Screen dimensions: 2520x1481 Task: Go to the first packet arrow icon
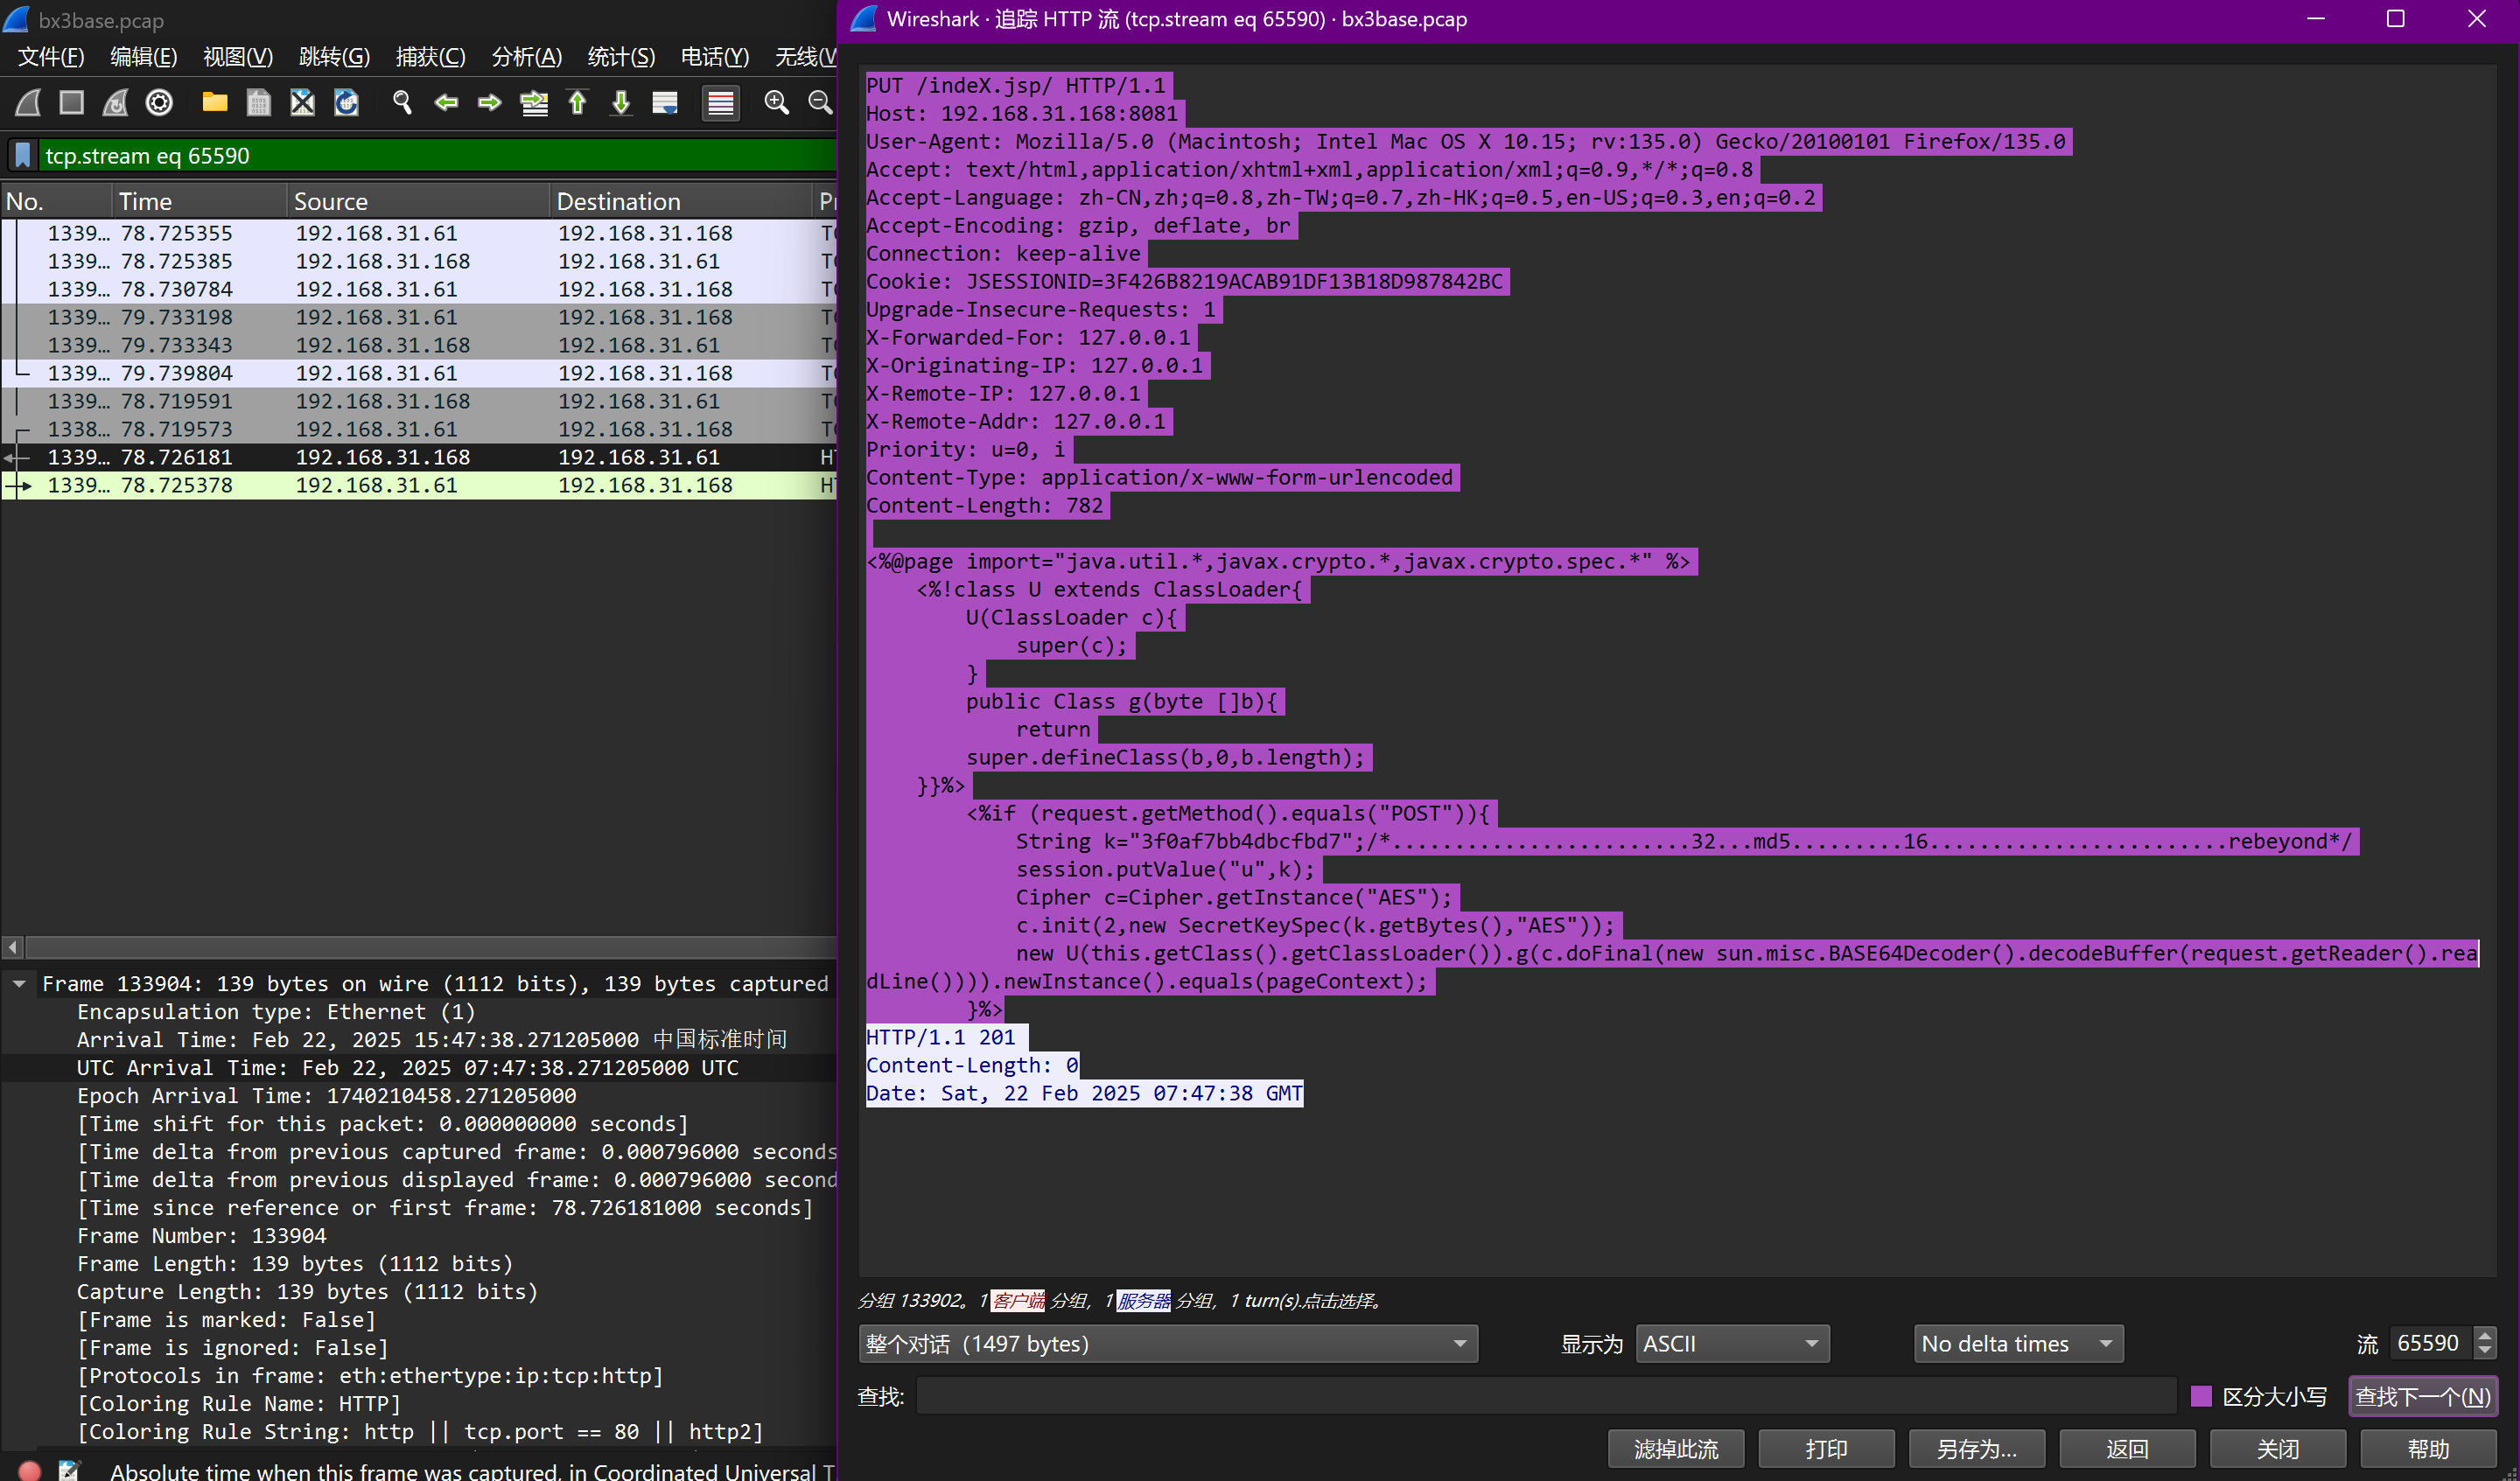pos(578,103)
